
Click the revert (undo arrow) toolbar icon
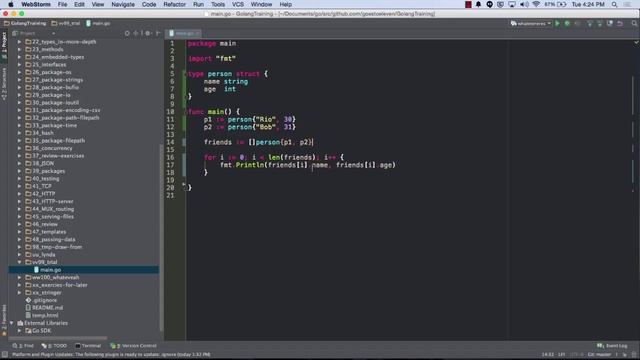click(x=620, y=24)
